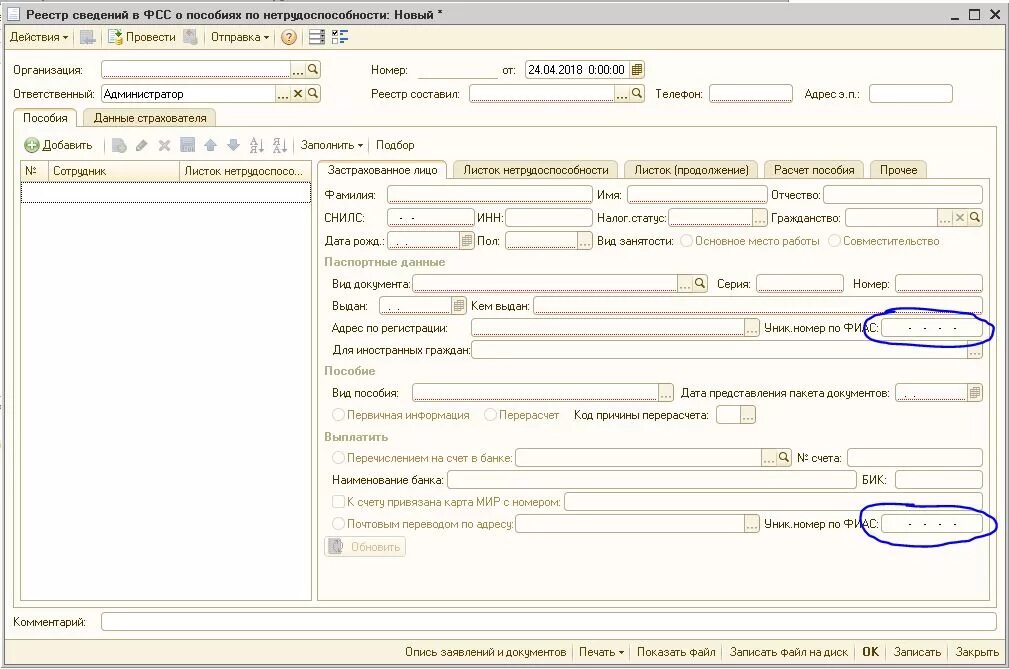The width and height of the screenshot is (1009, 669).
Task: Open selection ellipsis in Организация field
Action: (298, 69)
